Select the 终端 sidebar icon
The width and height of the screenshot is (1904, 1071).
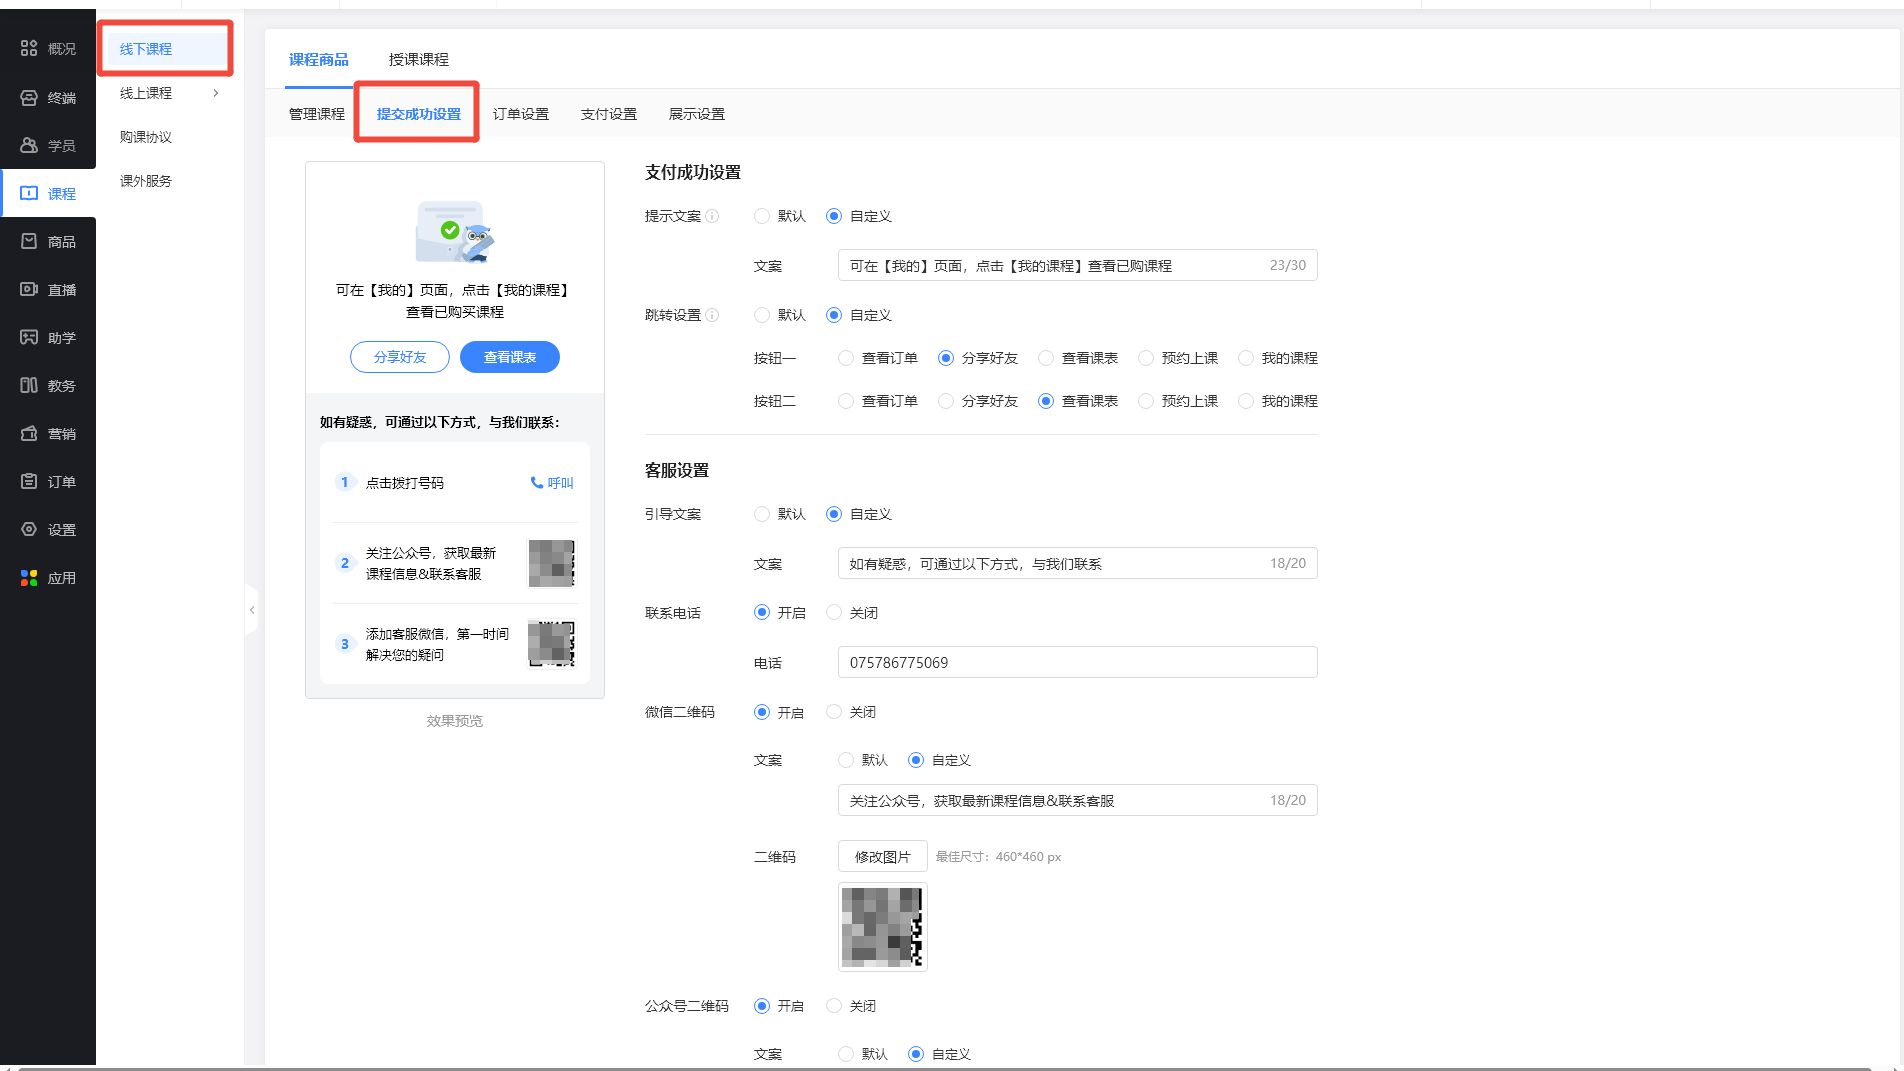[47, 96]
